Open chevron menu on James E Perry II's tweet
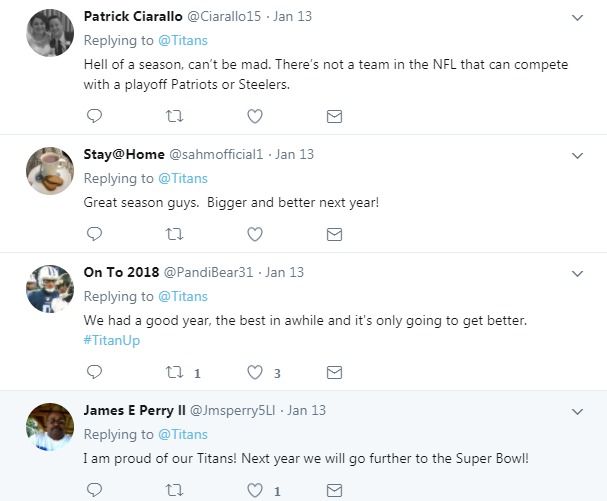 [577, 411]
